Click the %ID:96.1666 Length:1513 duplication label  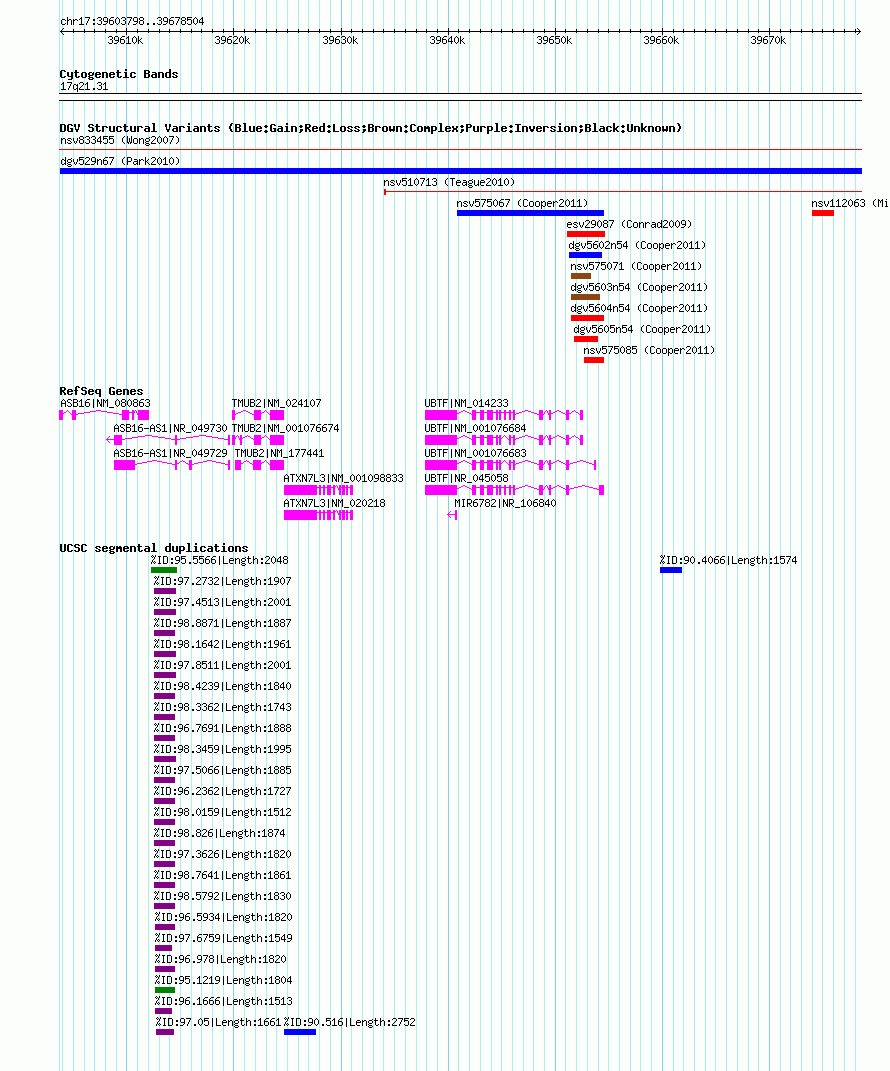click(223, 1001)
